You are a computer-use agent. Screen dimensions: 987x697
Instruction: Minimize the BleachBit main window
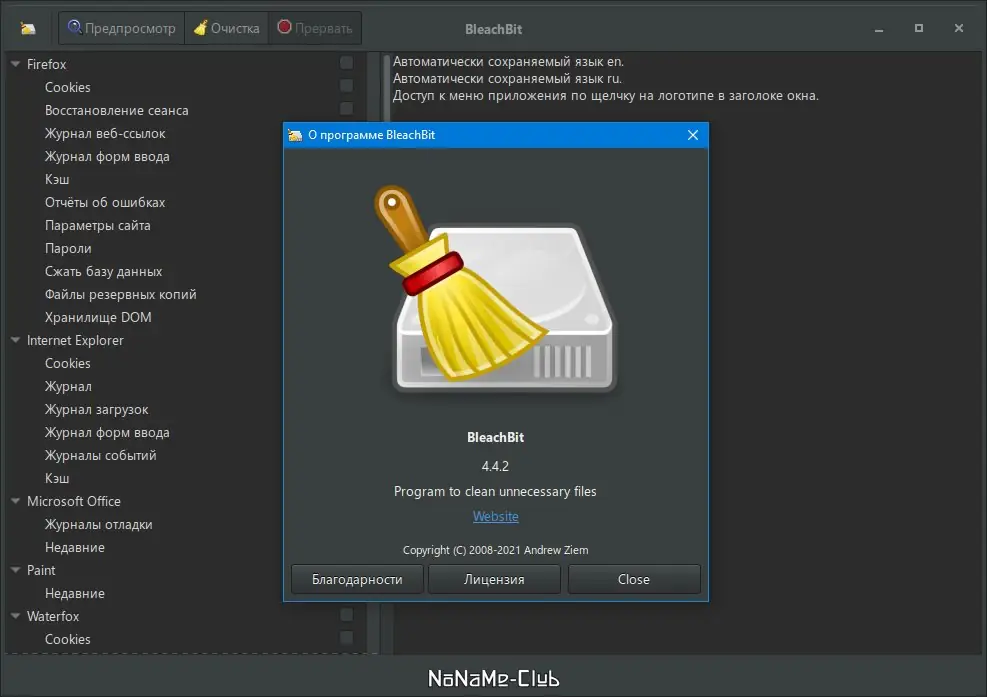pos(879,29)
